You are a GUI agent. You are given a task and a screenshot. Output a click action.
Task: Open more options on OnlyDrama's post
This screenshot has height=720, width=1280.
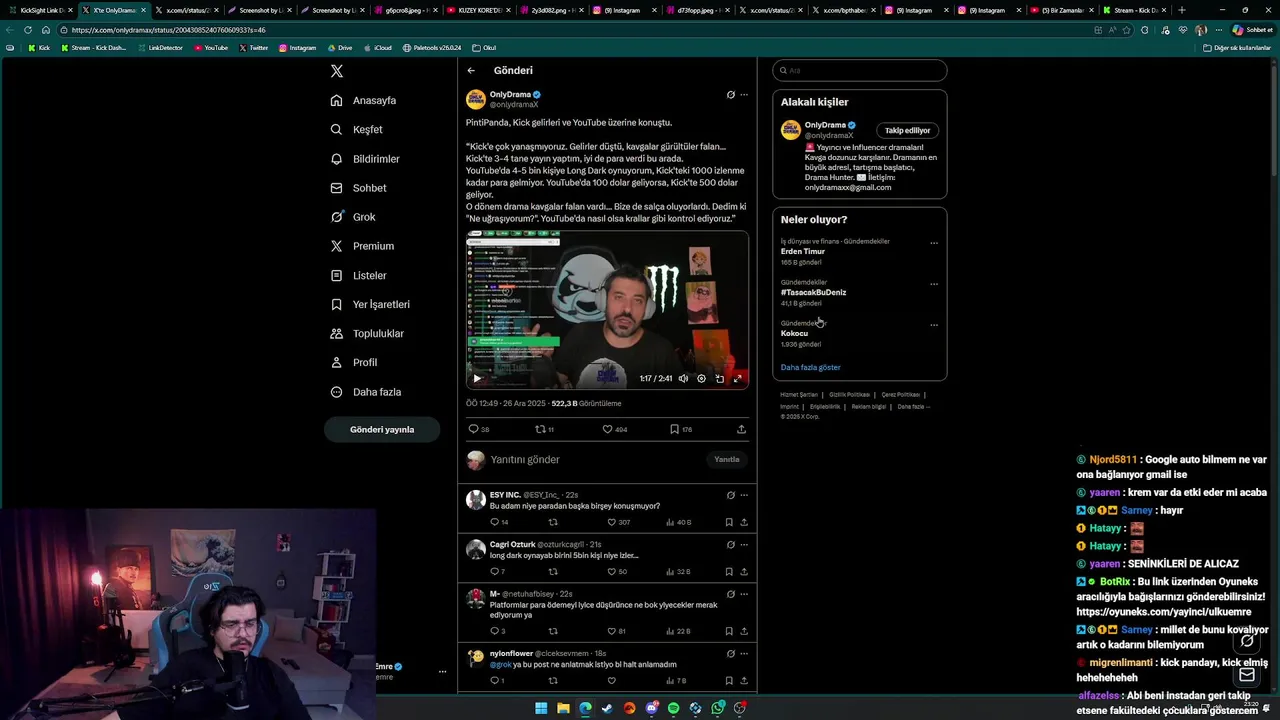744,95
